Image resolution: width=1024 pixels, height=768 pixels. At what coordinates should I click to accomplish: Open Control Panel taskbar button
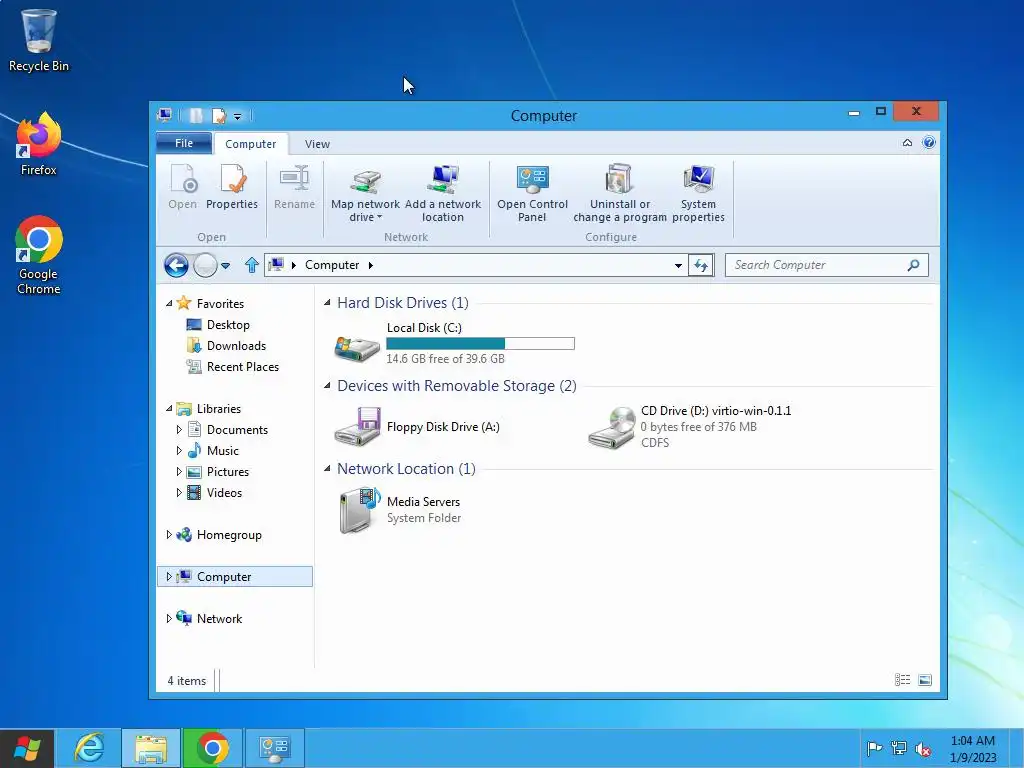click(274, 748)
